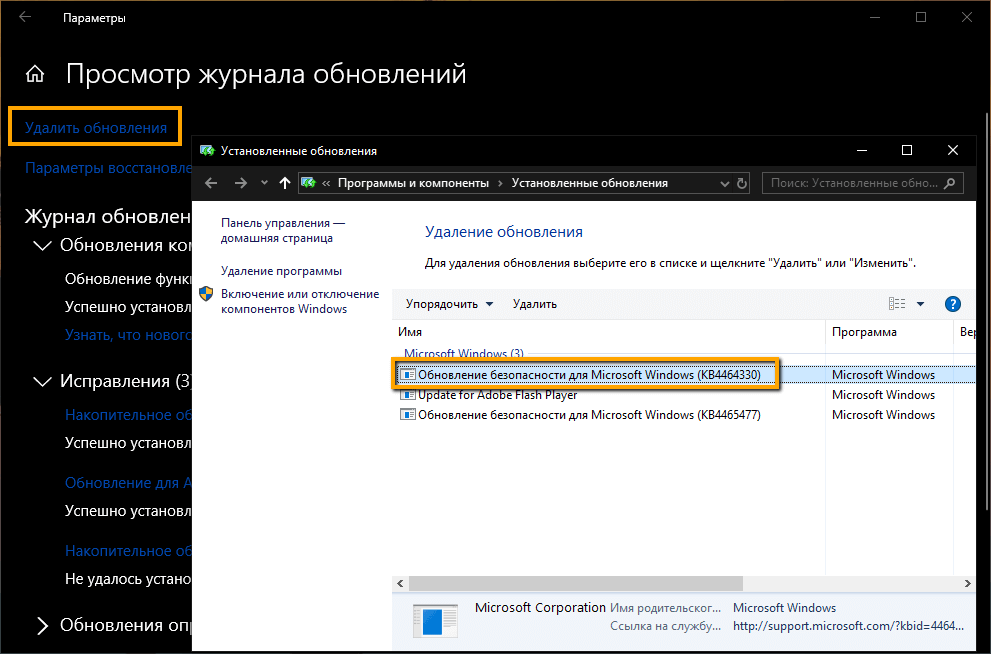Click the support.microsoft.com link in details pane

[848, 626]
